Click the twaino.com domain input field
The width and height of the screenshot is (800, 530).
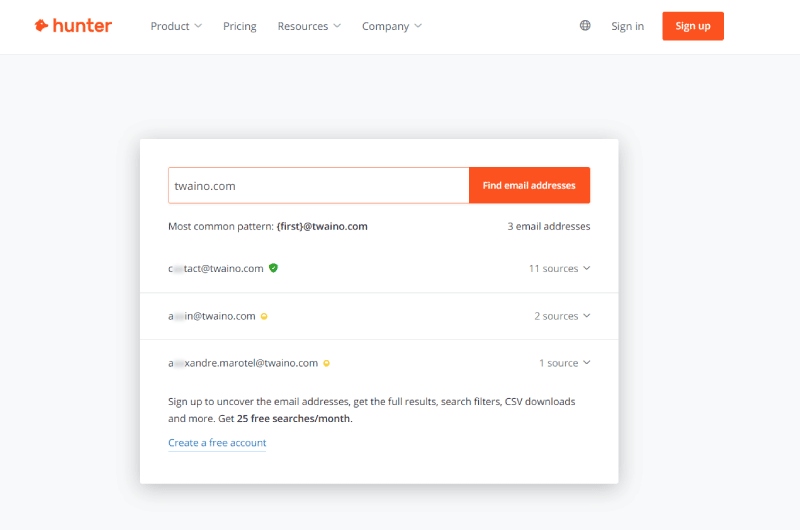(x=318, y=185)
